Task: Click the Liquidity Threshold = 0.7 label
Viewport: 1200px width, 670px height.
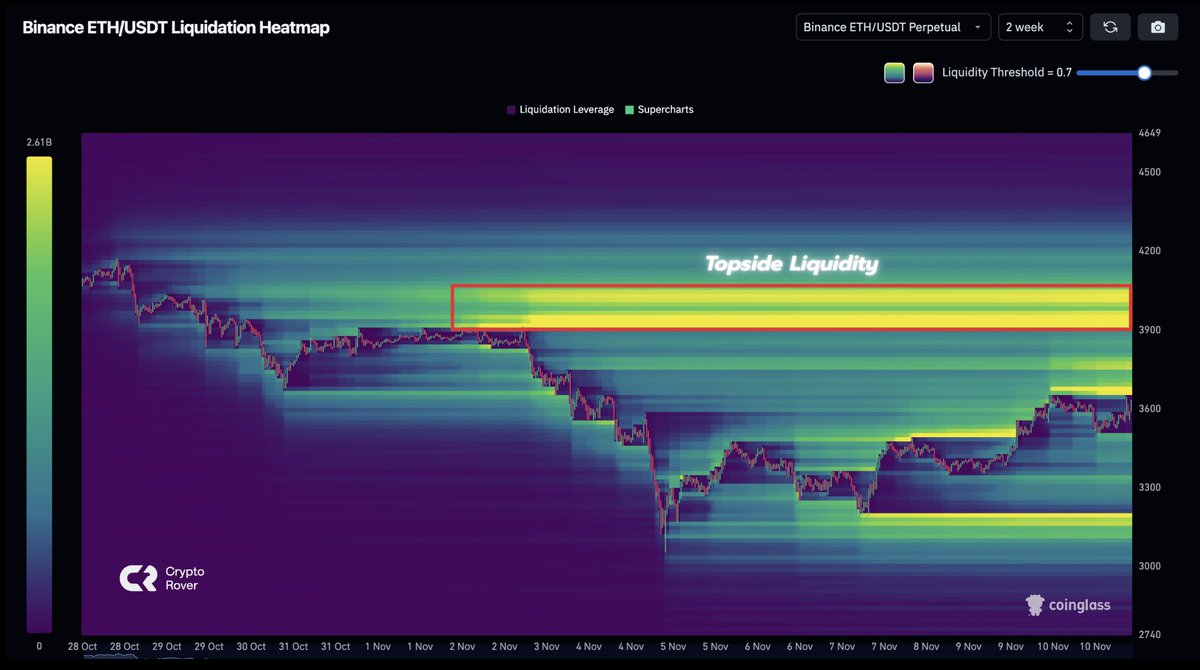Action: [x=1007, y=72]
